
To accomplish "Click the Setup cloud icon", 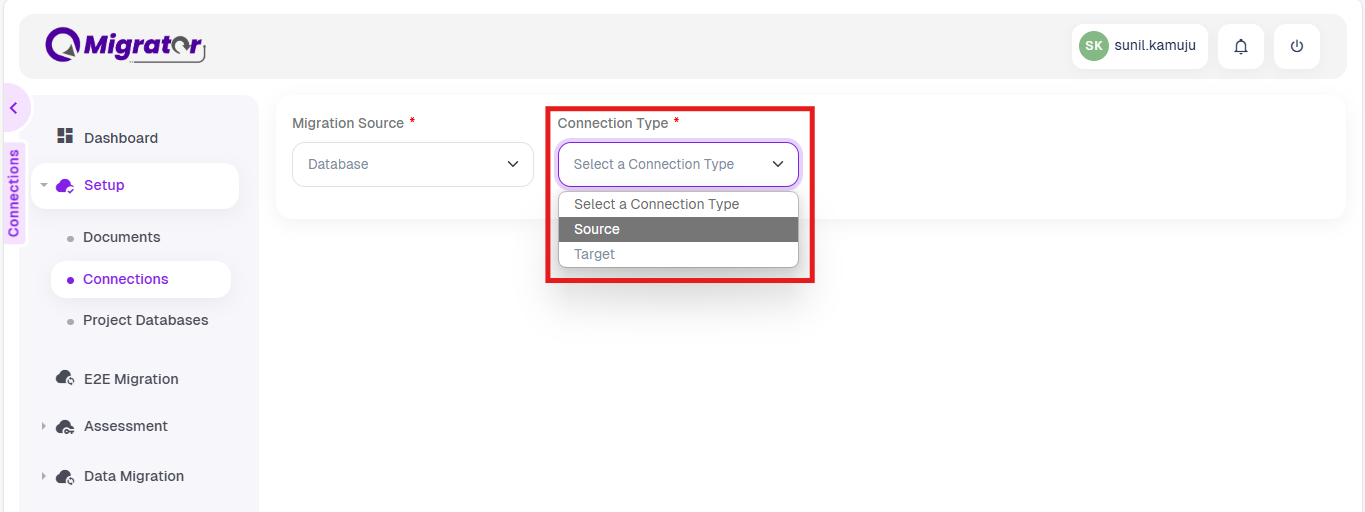I will click(x=65, y=185).
